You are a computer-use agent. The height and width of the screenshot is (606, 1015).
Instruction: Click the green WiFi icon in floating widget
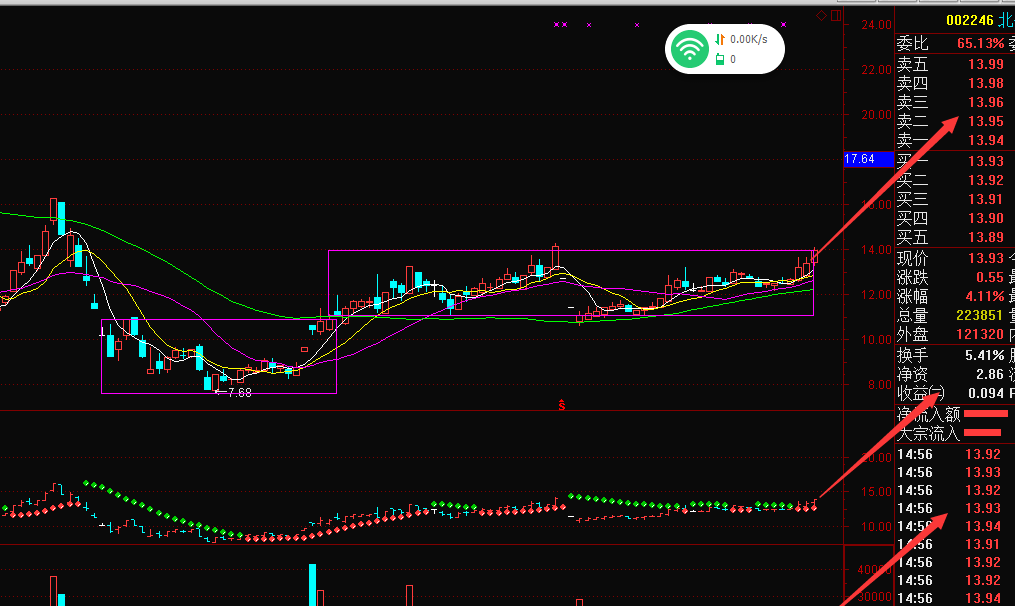click(x=689, y=49)
